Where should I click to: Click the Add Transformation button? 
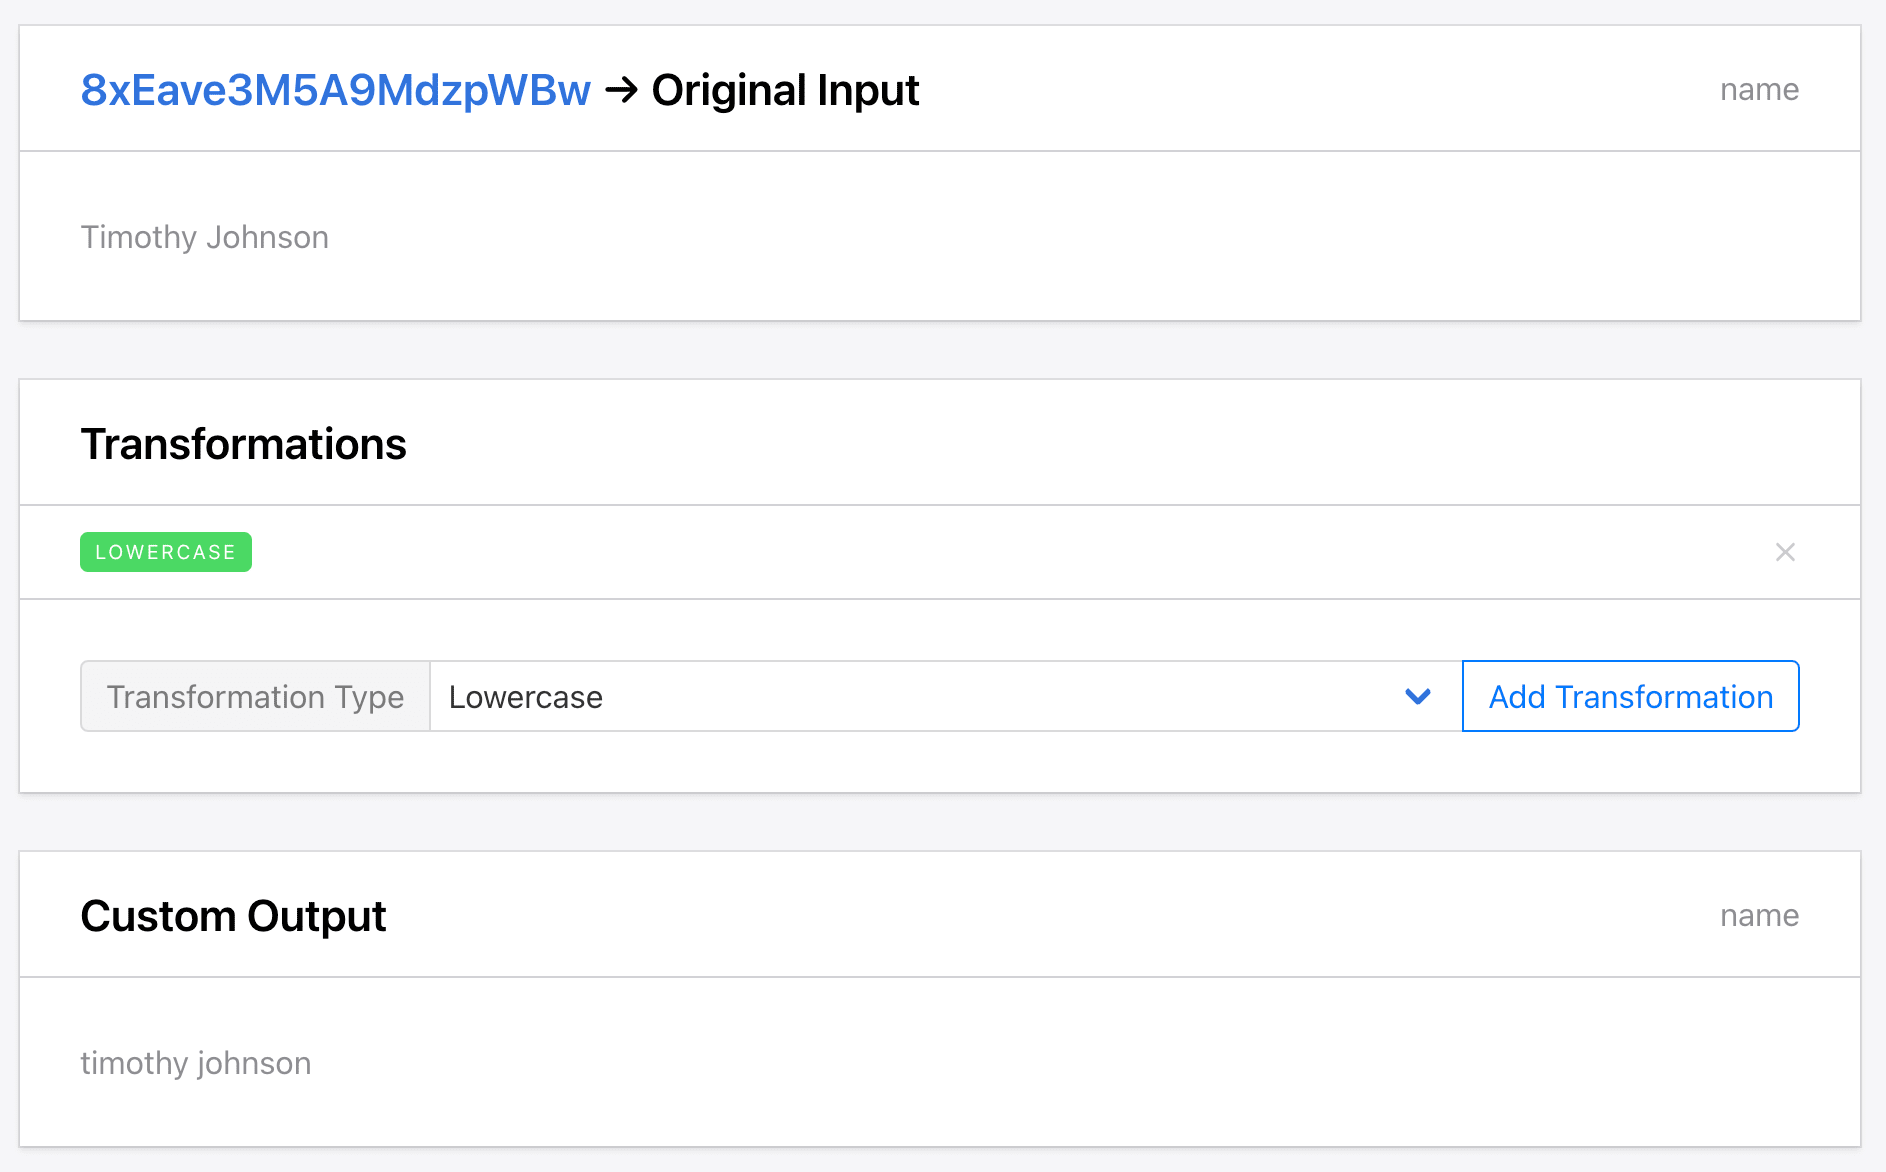point(1631,696)
